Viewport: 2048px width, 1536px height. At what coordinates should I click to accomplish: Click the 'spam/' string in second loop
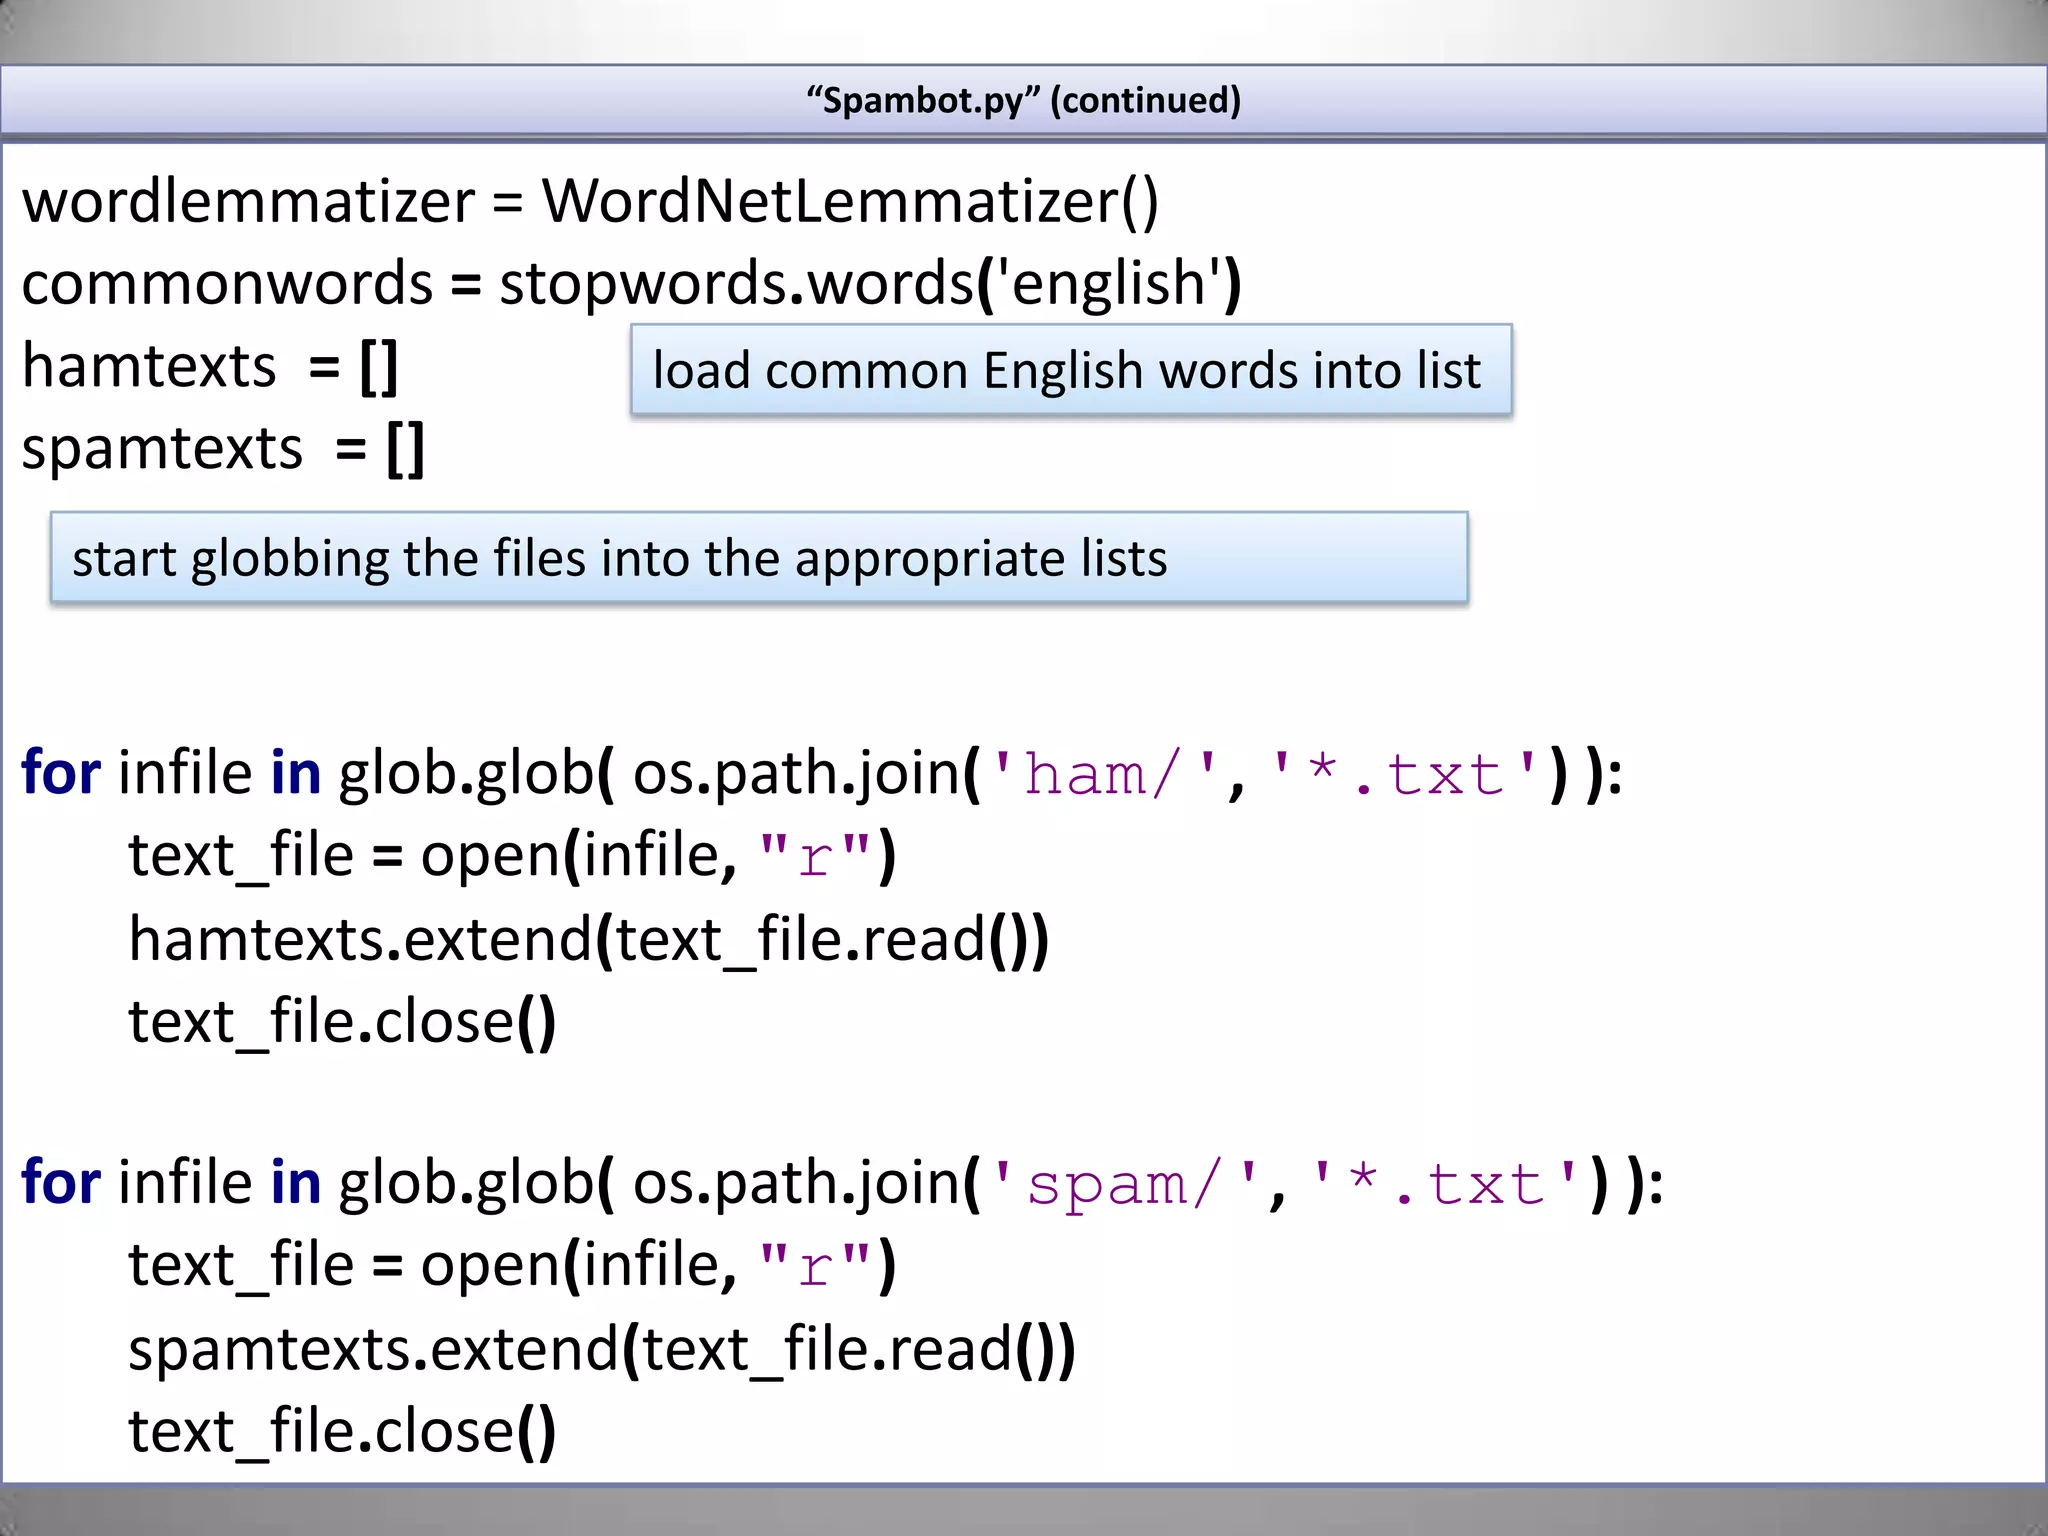pos(1126,1185)
